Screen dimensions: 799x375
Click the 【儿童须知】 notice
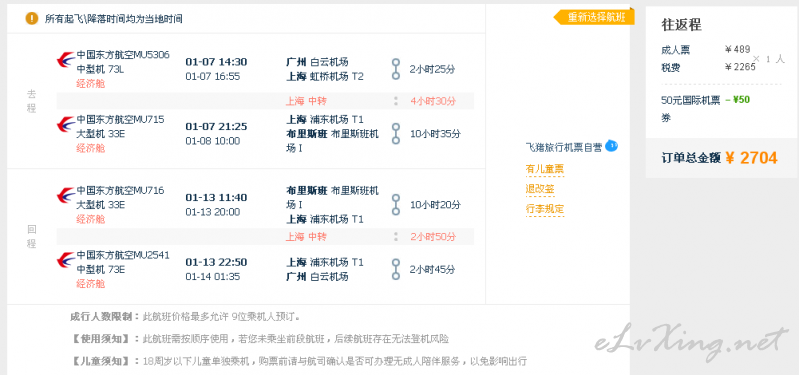[x=298, y=361]
